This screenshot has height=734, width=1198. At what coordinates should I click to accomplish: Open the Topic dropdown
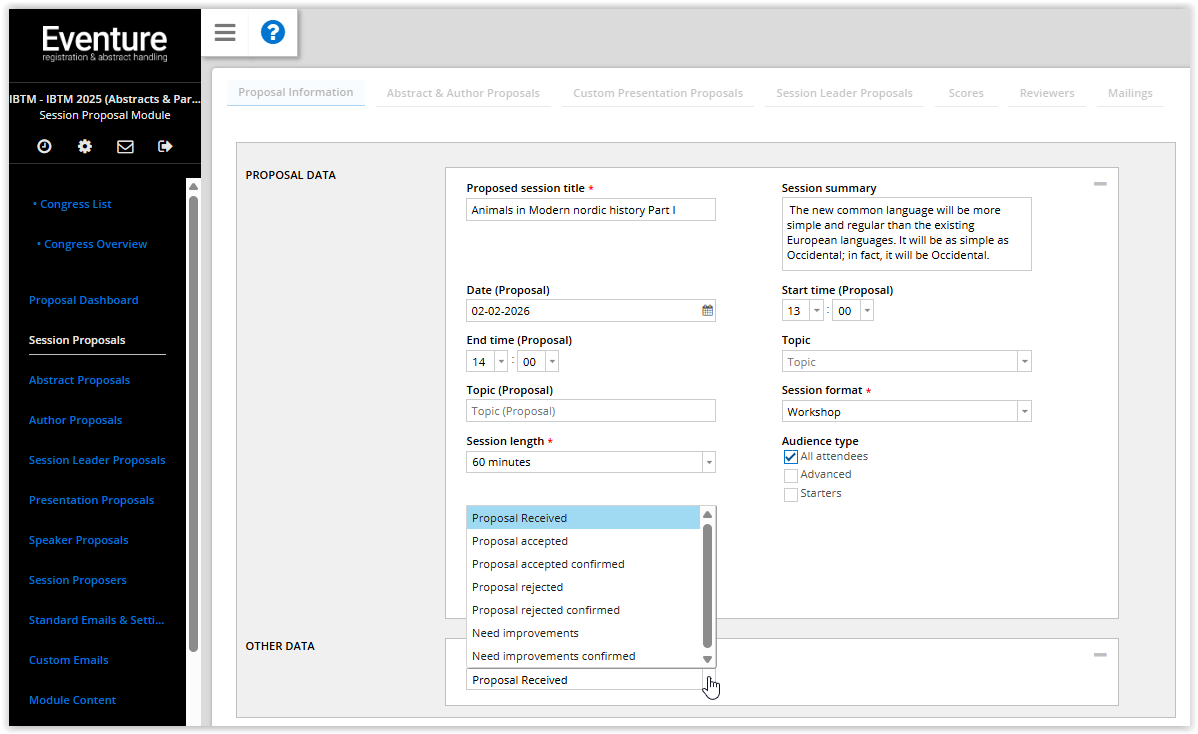tap(1023, 362)
